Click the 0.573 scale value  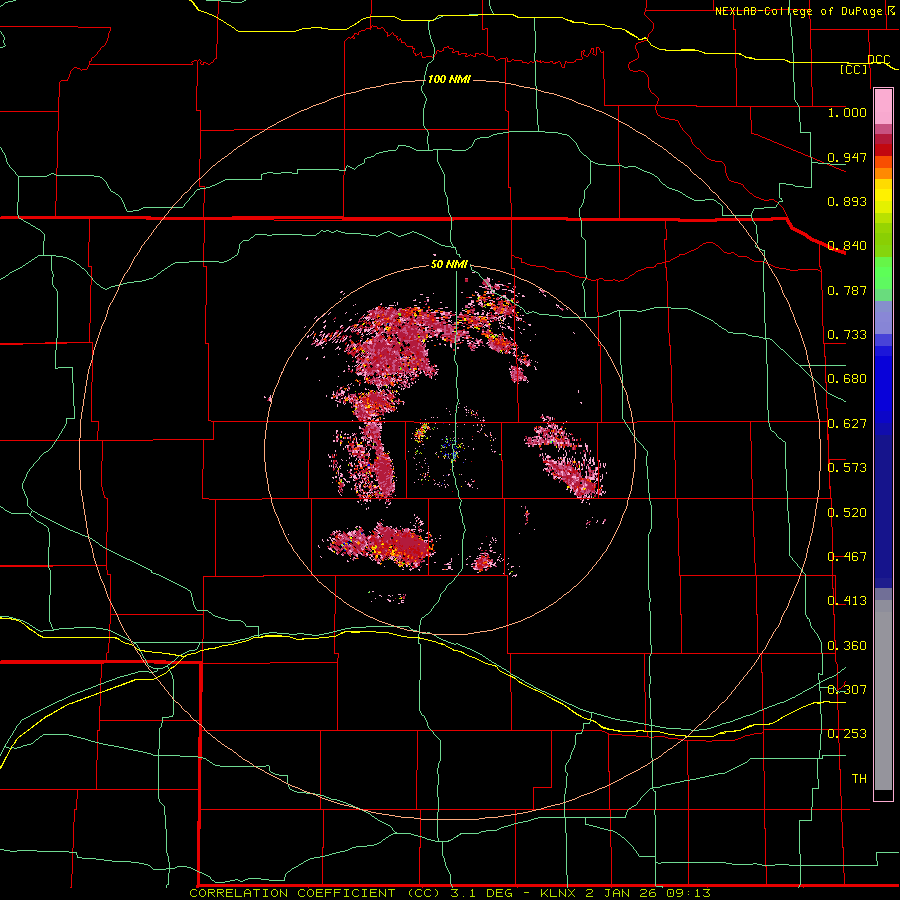click(x=847, y=468)
